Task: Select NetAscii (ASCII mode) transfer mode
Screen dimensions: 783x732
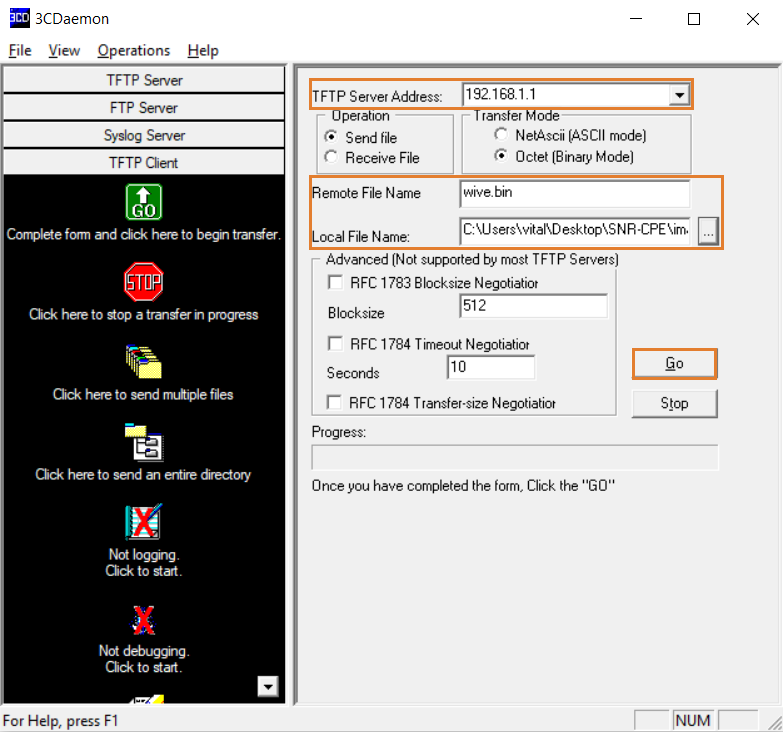Action: pos(502,135)
